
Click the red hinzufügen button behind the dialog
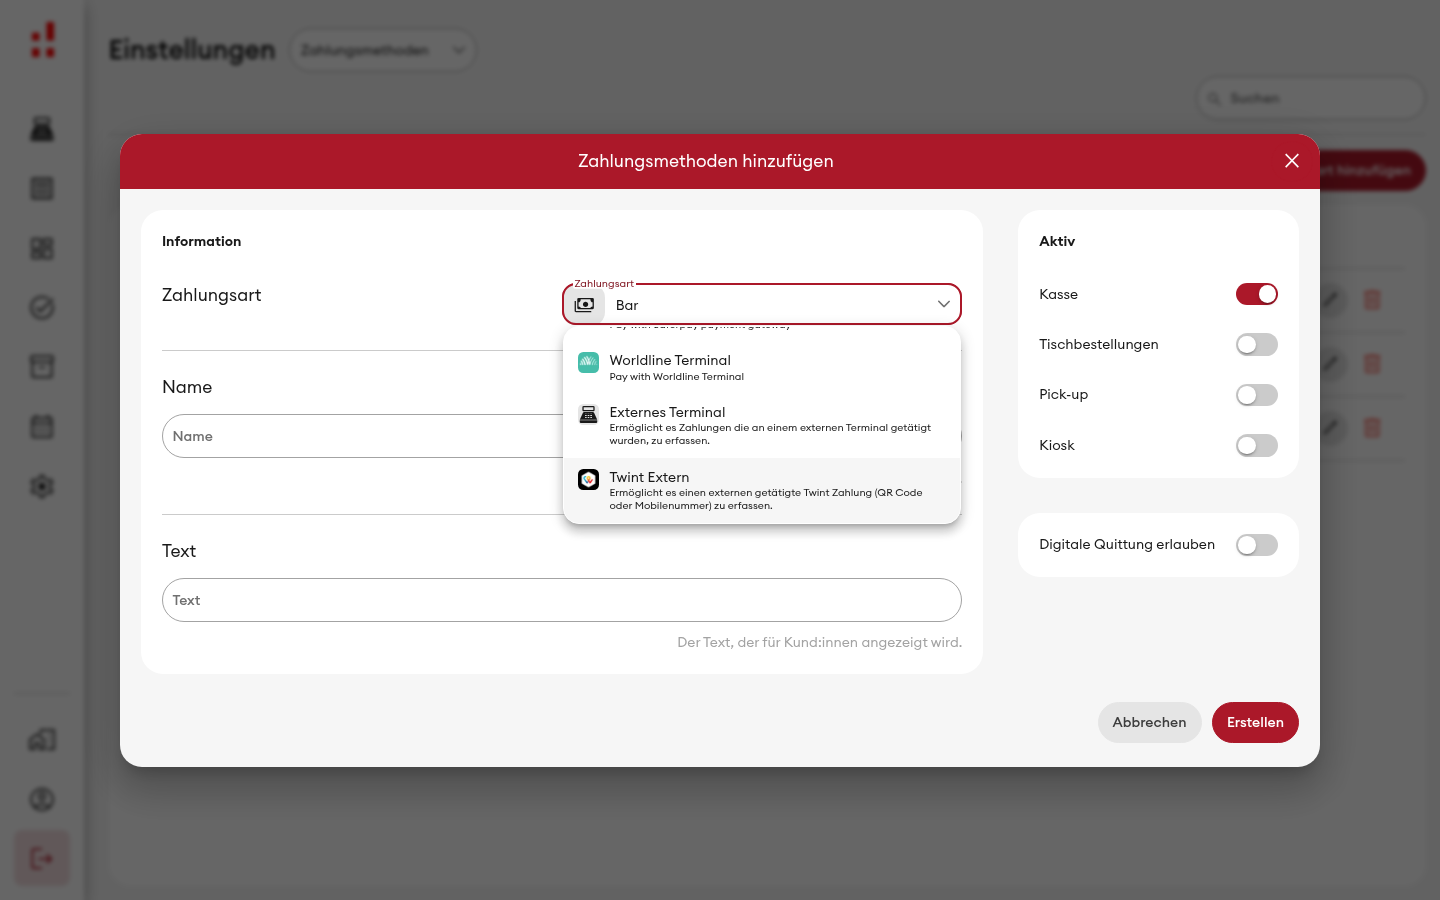(1371, 171)
